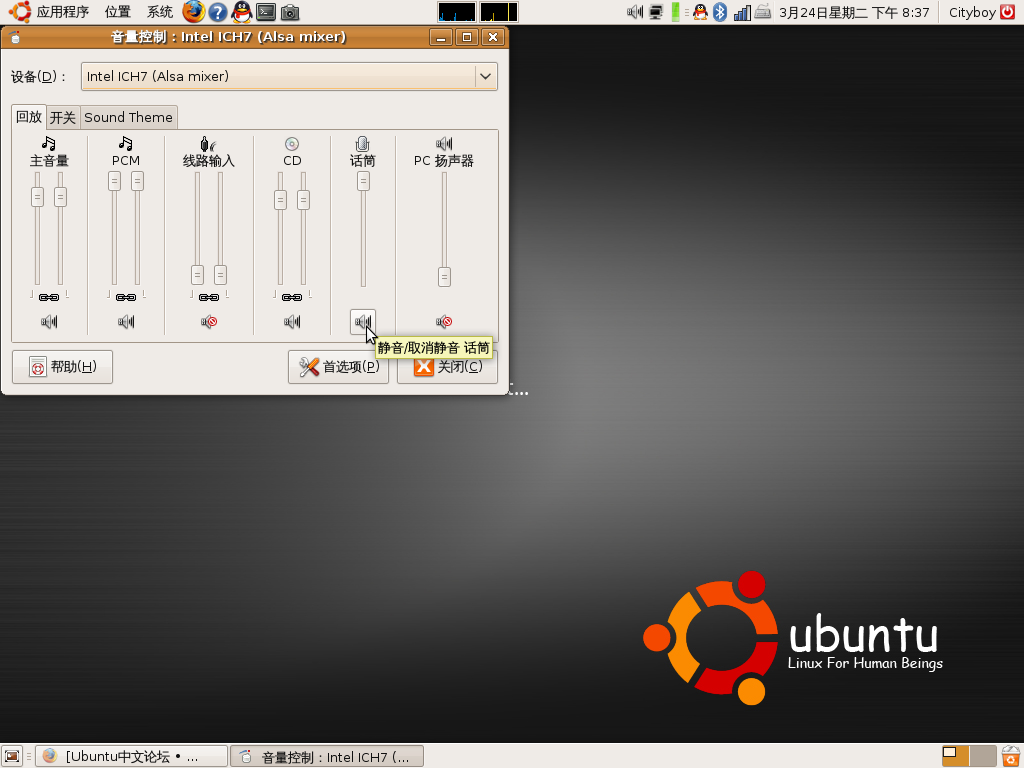Open the 应用程序 applications menu
The width and height of the screenshot is (1024, 768).
click(63, 12)
